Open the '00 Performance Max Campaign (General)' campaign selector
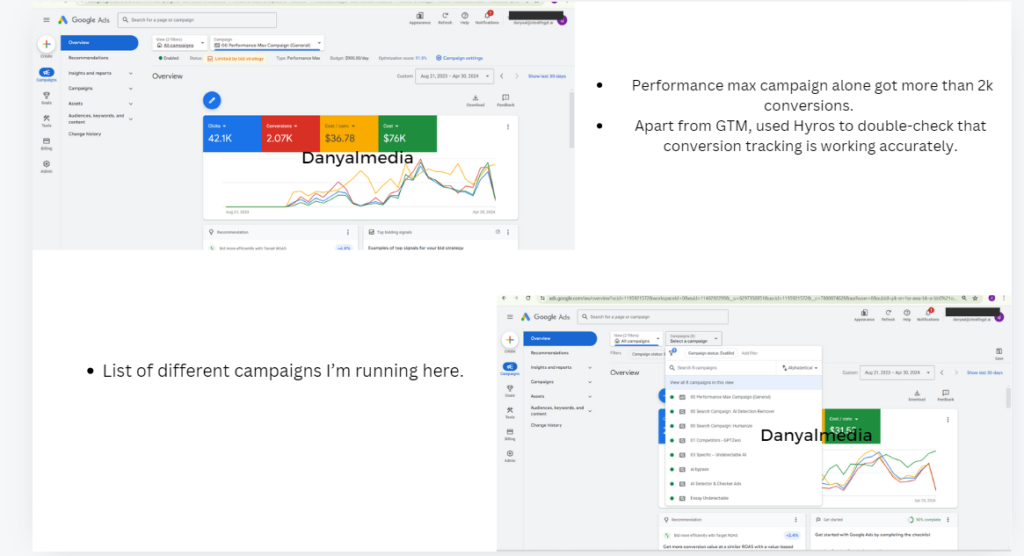Screen dimensions: 1024x556 click(267, 43)
